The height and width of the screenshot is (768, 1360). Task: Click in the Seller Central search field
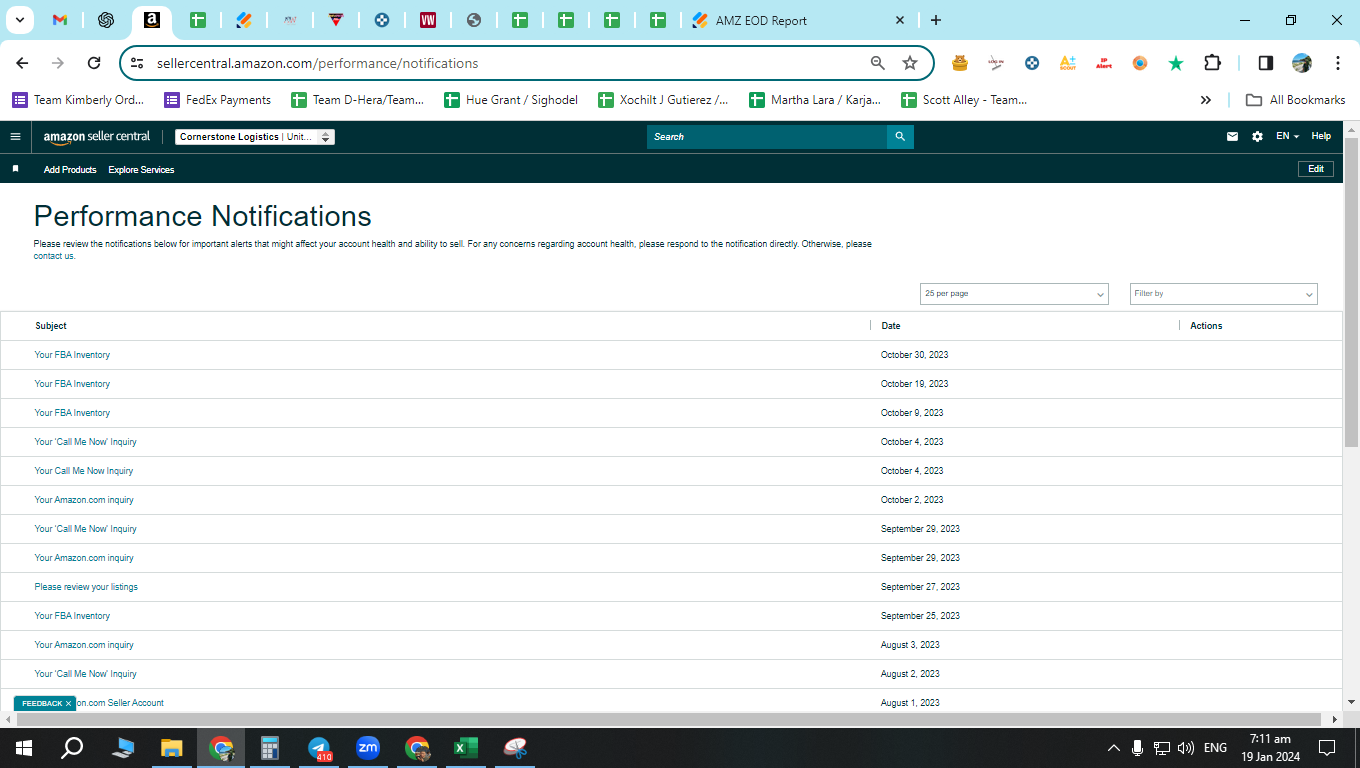pos(767,137)
